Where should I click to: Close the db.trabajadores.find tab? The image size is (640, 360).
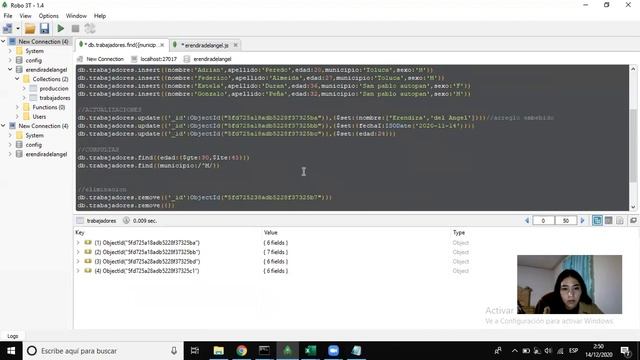tap(162, 45)
